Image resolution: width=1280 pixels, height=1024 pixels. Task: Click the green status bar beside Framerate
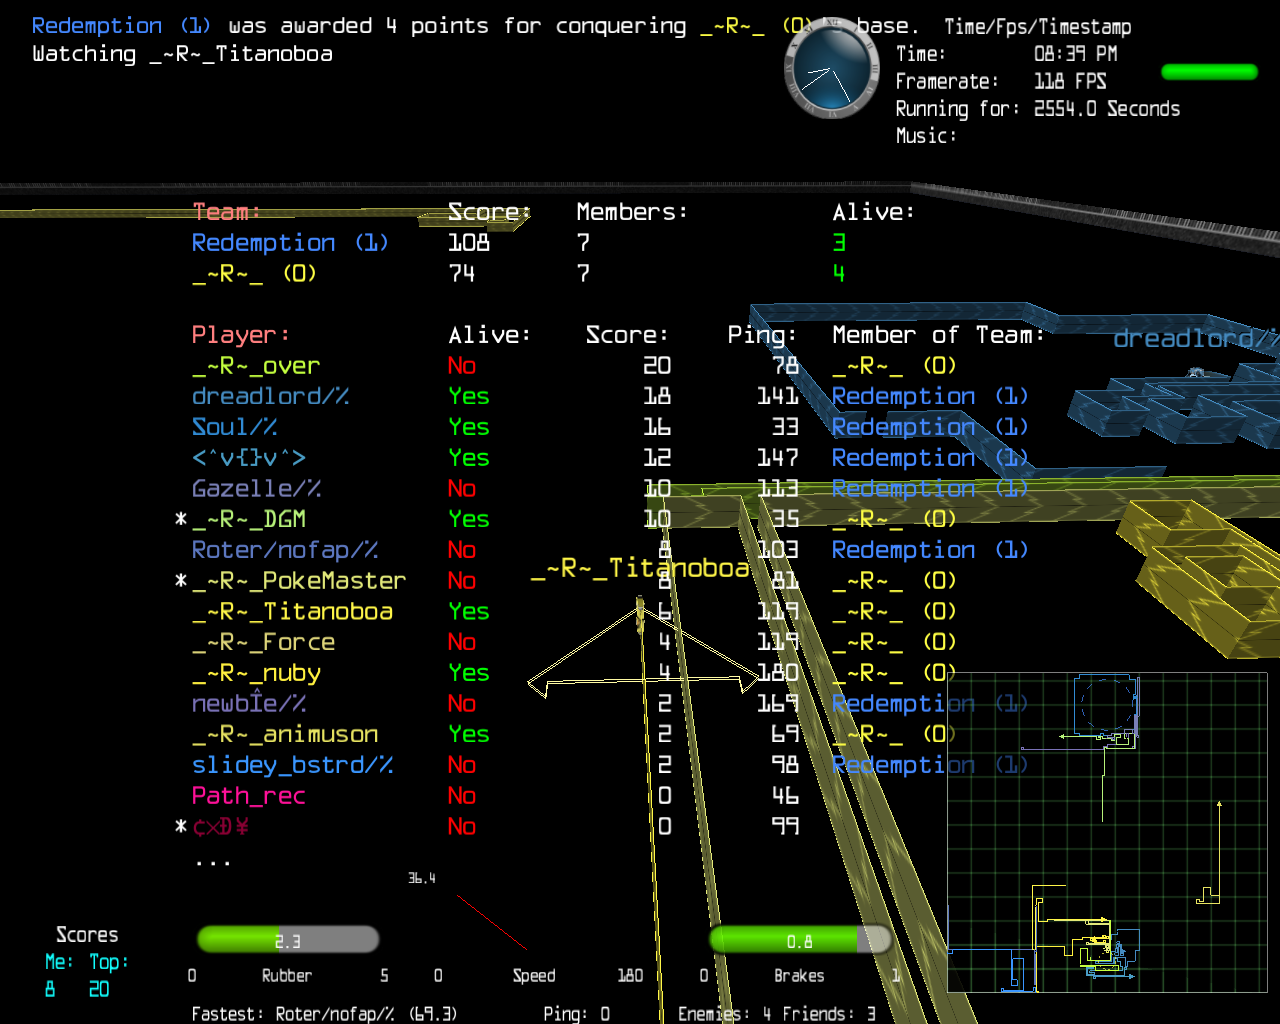[x=1209, y=72]
